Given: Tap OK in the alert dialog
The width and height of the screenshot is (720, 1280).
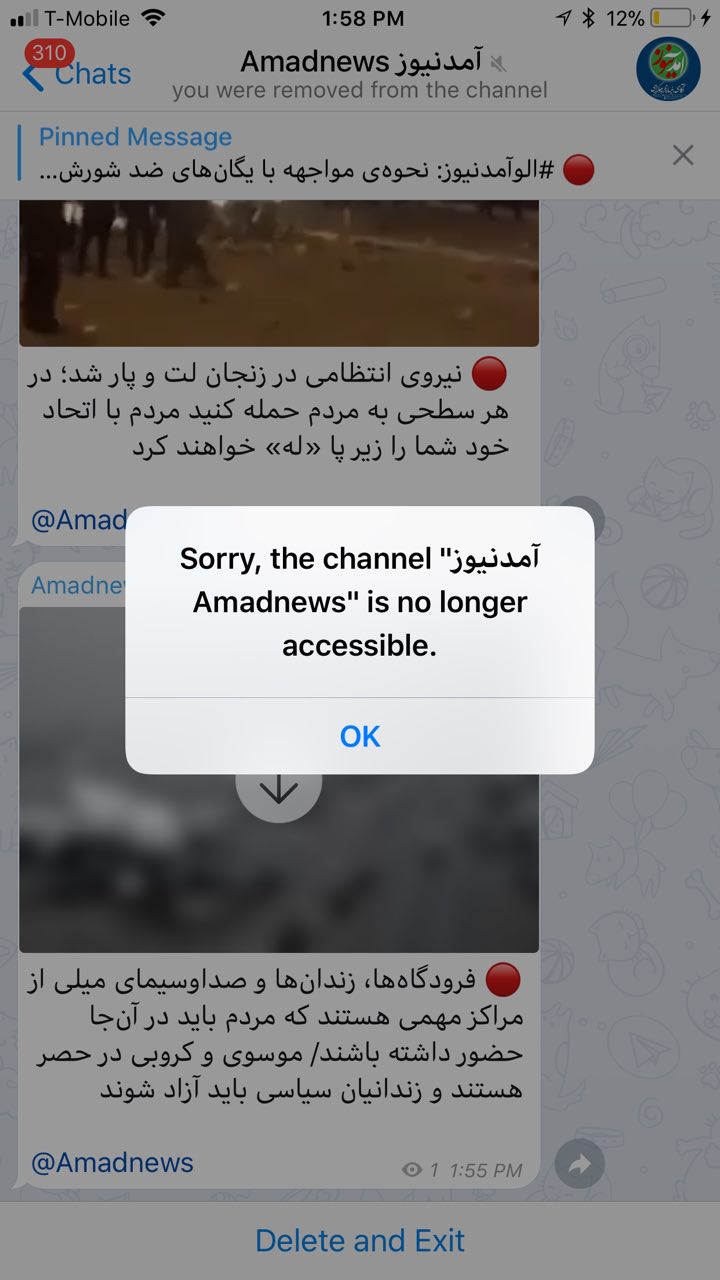Looking at the screenshot, I should tap(360, 736).
